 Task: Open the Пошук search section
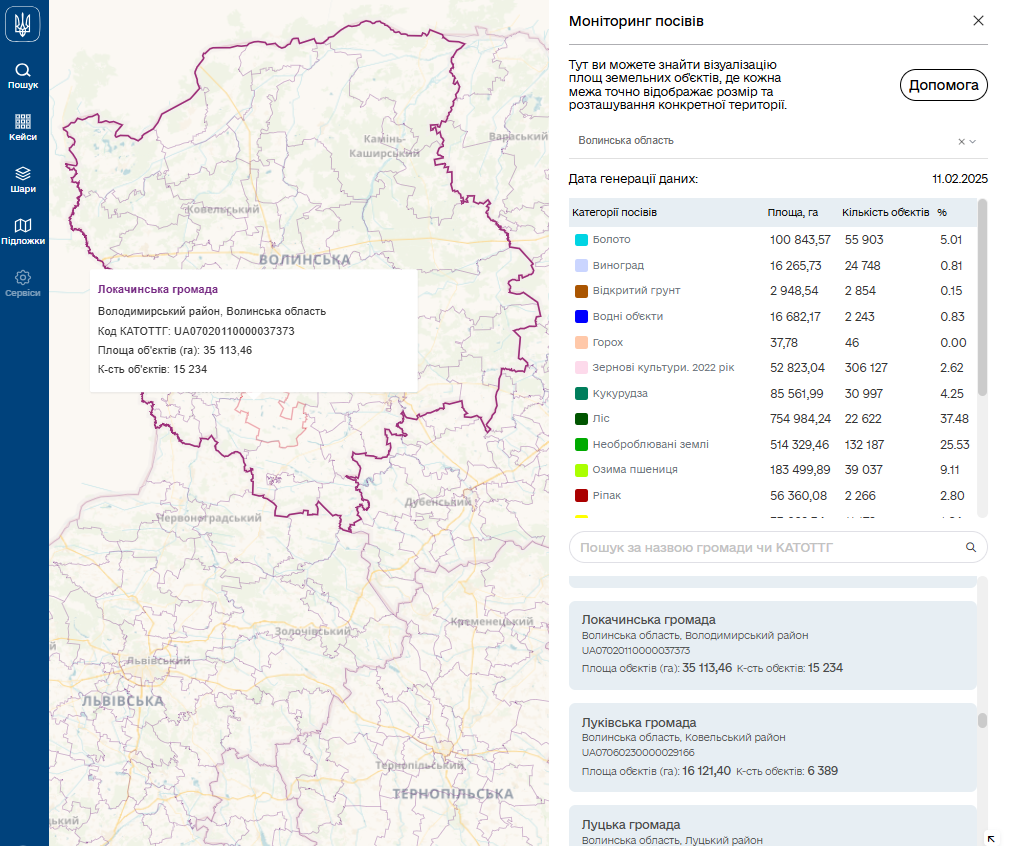(23, 76)
